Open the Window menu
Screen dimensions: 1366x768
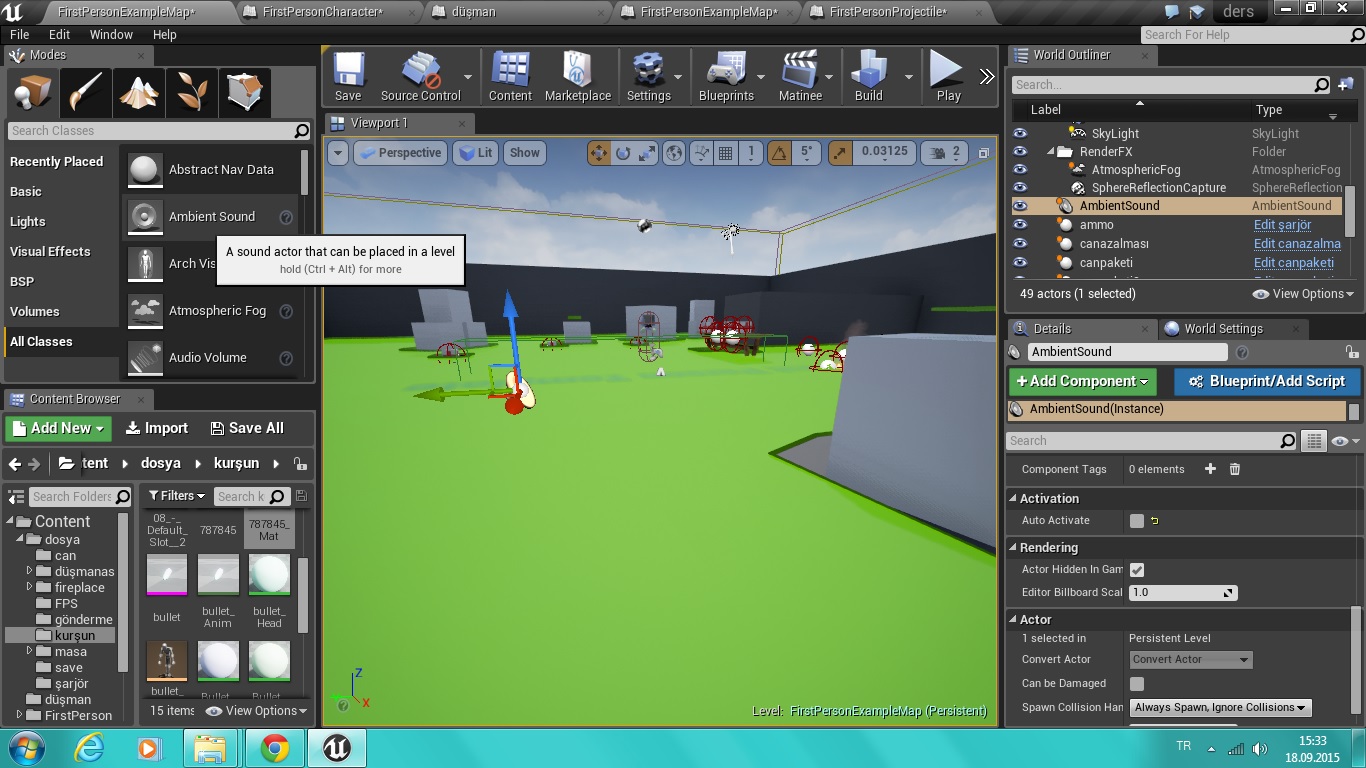111,34
